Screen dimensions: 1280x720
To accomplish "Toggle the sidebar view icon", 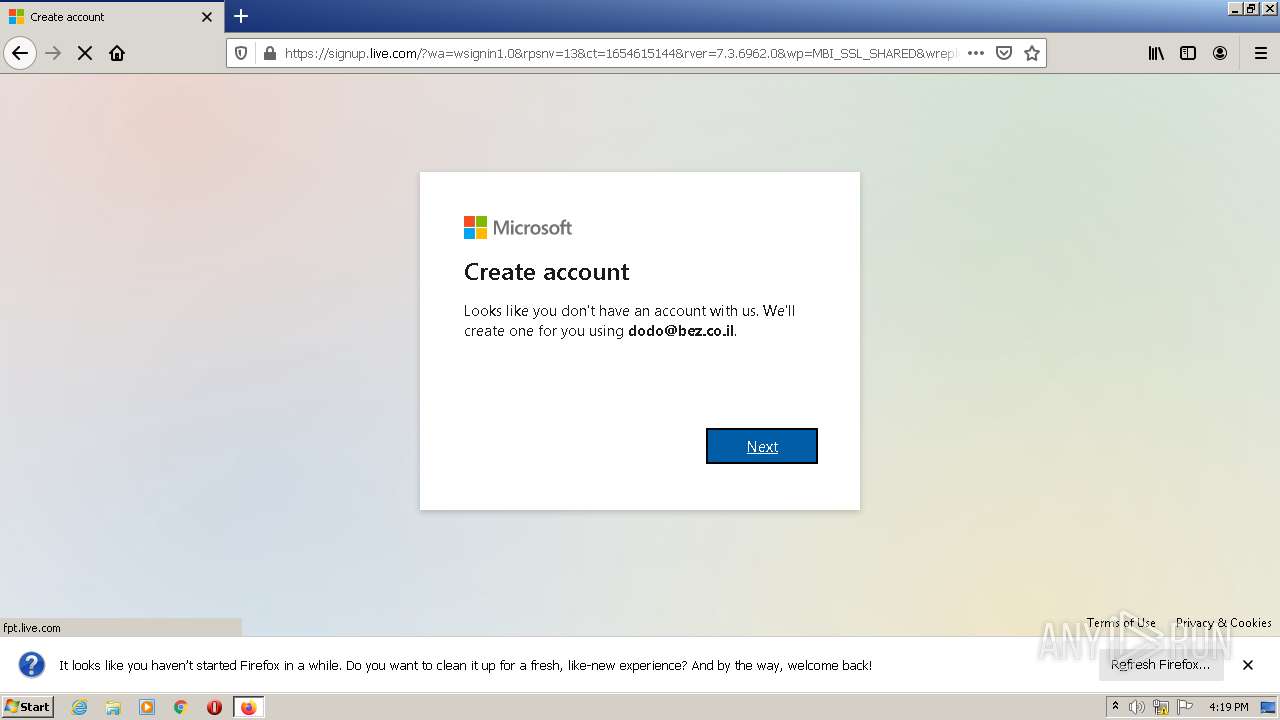I will point(1188,53).
